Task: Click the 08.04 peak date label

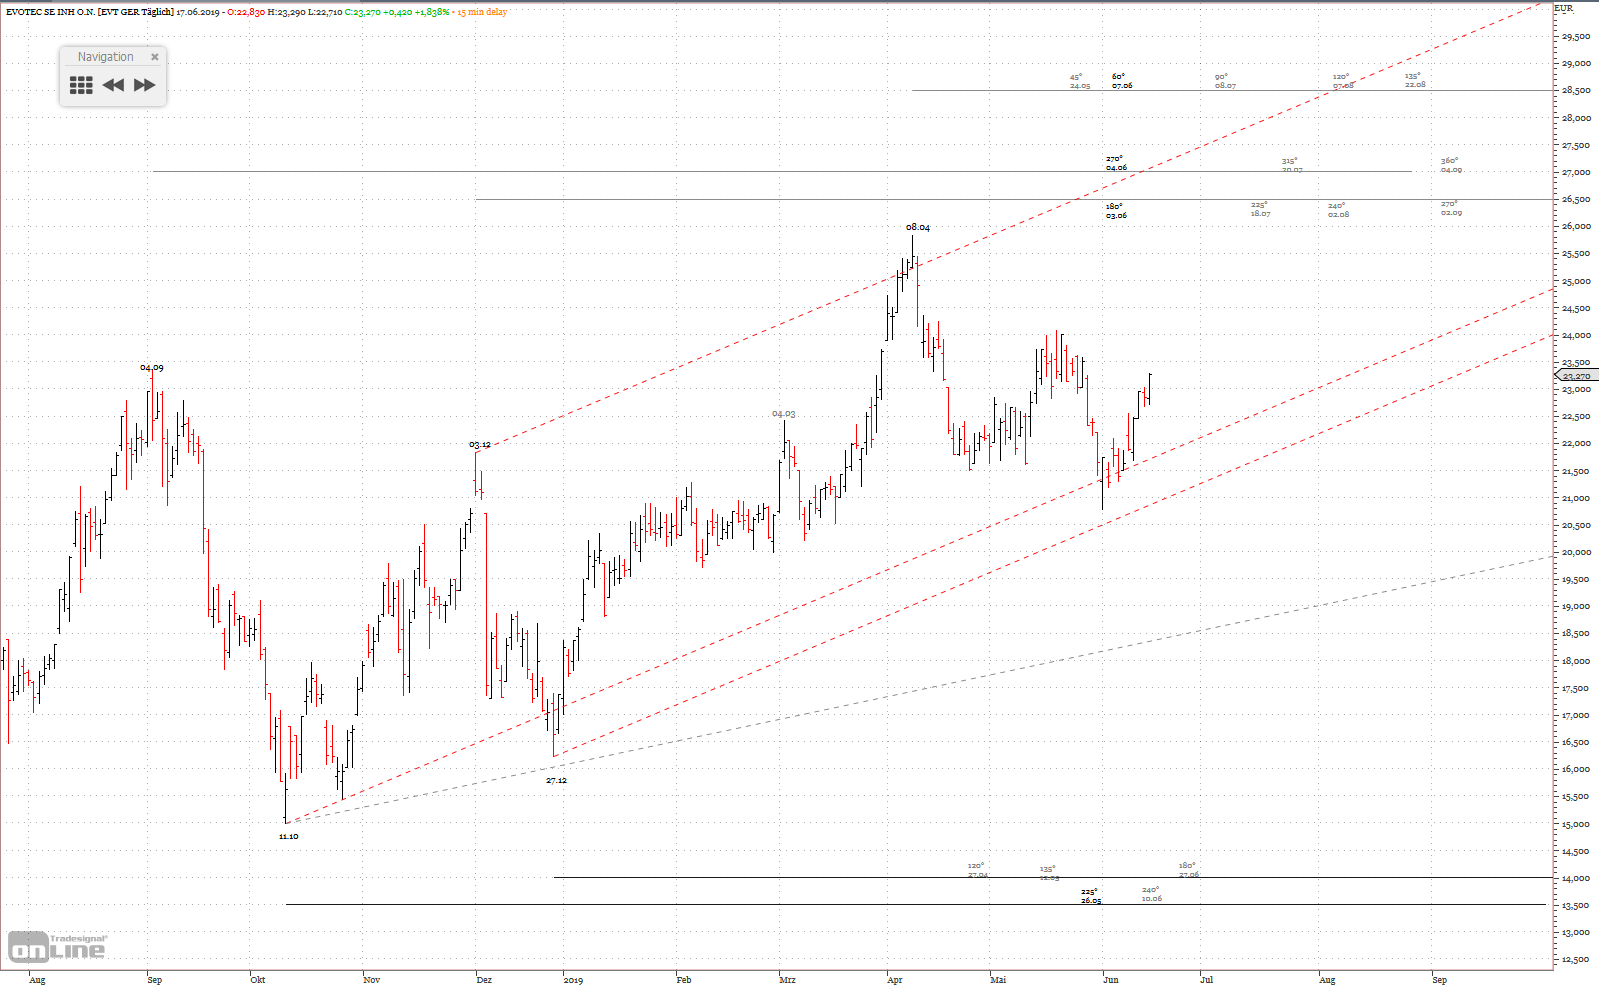Action: (x=918, y=227)
